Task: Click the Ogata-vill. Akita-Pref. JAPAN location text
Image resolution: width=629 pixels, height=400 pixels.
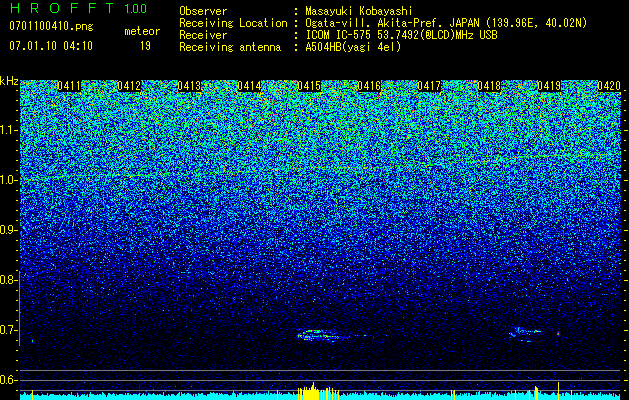Action: pyautogui.click(x=446, y=23)
